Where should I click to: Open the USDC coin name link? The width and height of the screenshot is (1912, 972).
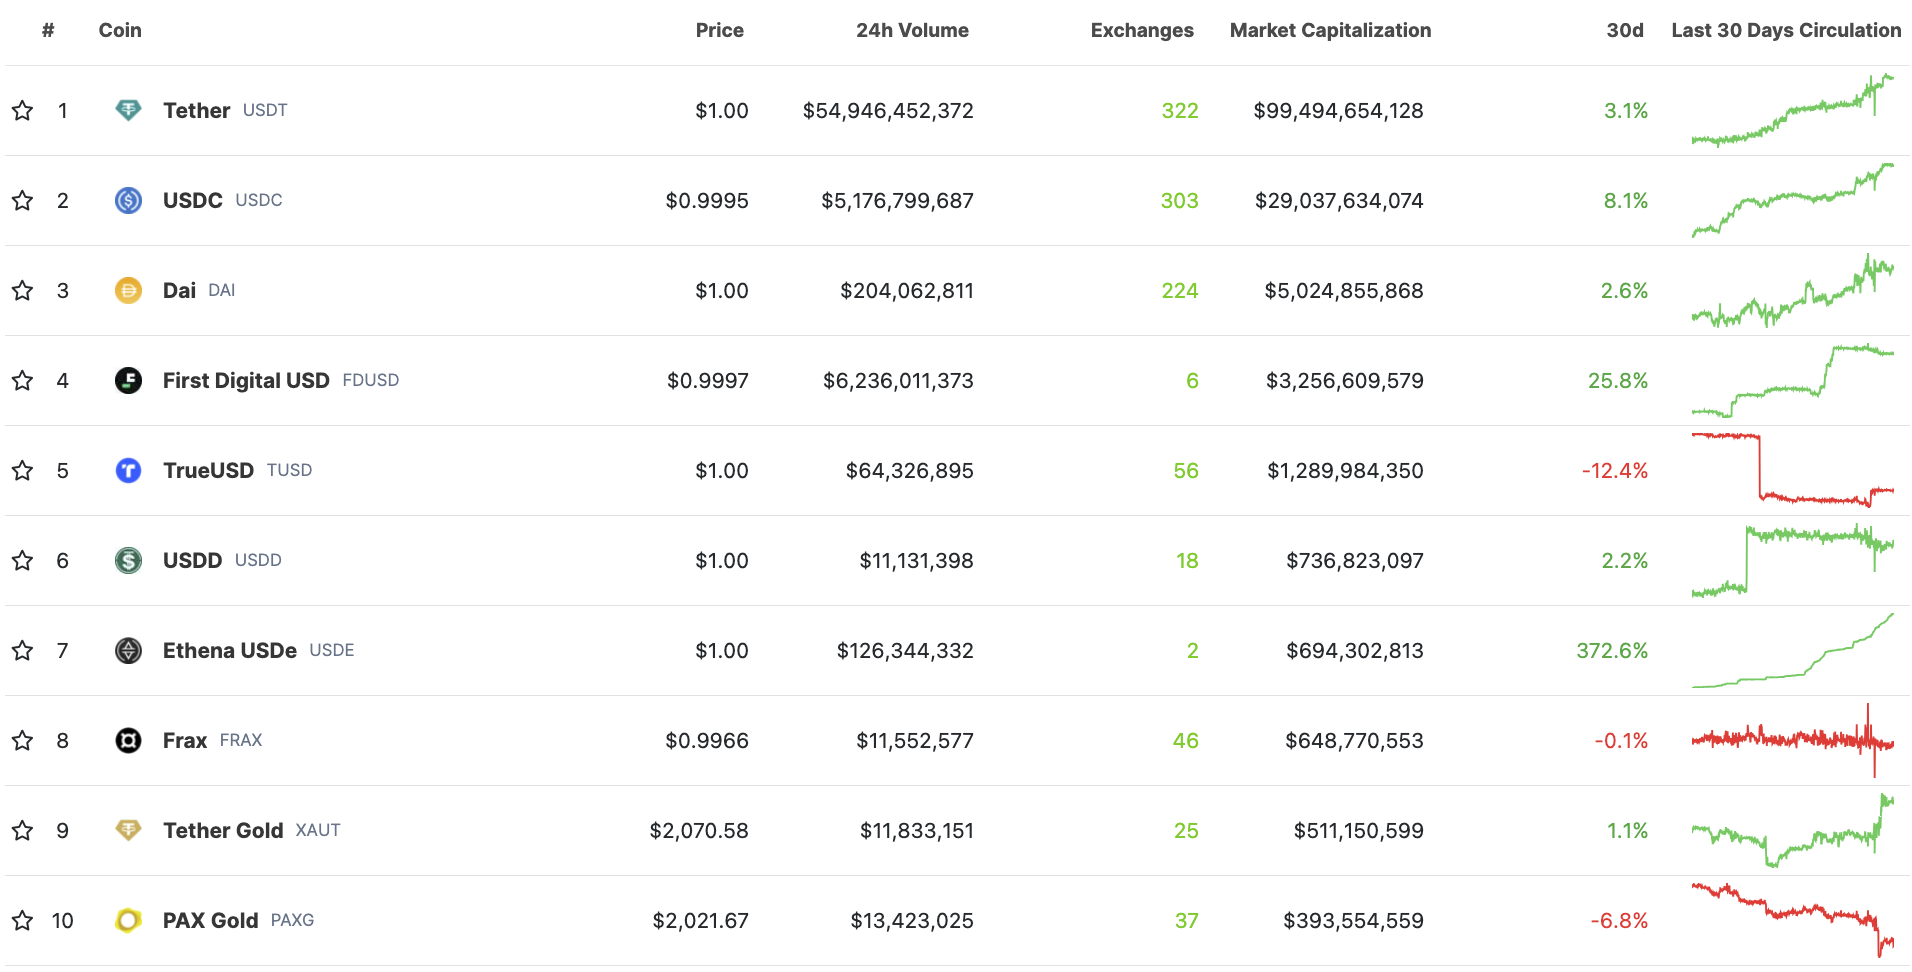(193, 200)
